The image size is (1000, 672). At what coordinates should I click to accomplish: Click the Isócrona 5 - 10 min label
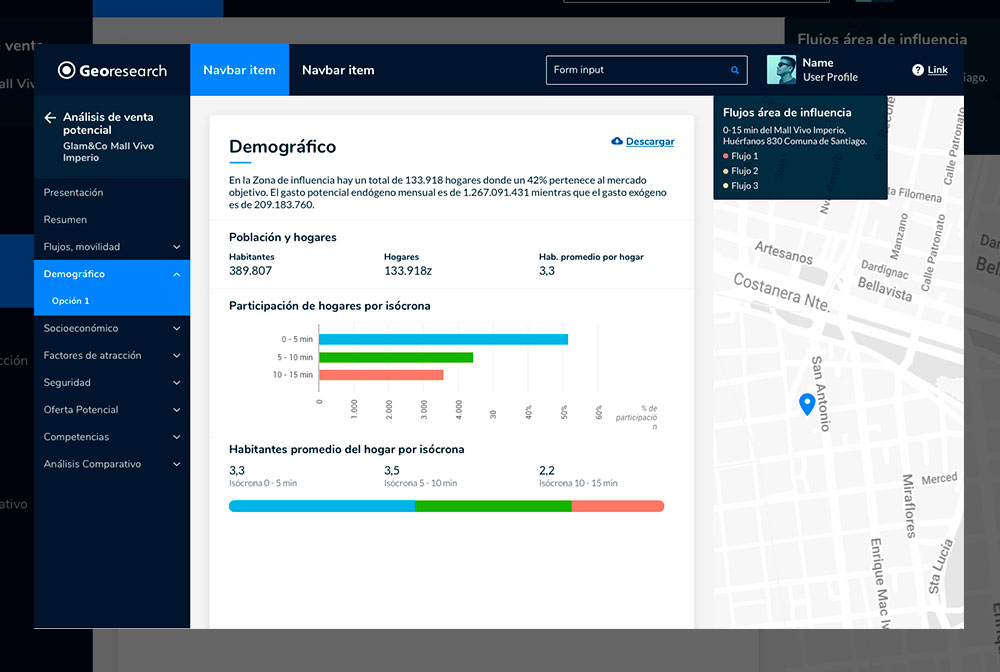[420, 483]
